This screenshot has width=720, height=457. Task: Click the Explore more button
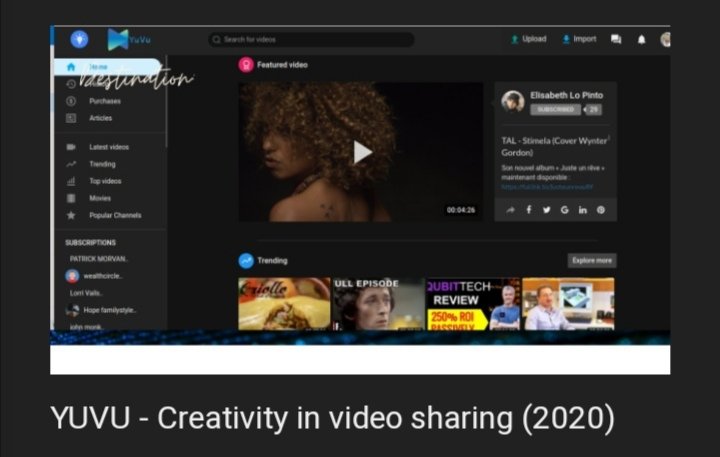[592, 260]
